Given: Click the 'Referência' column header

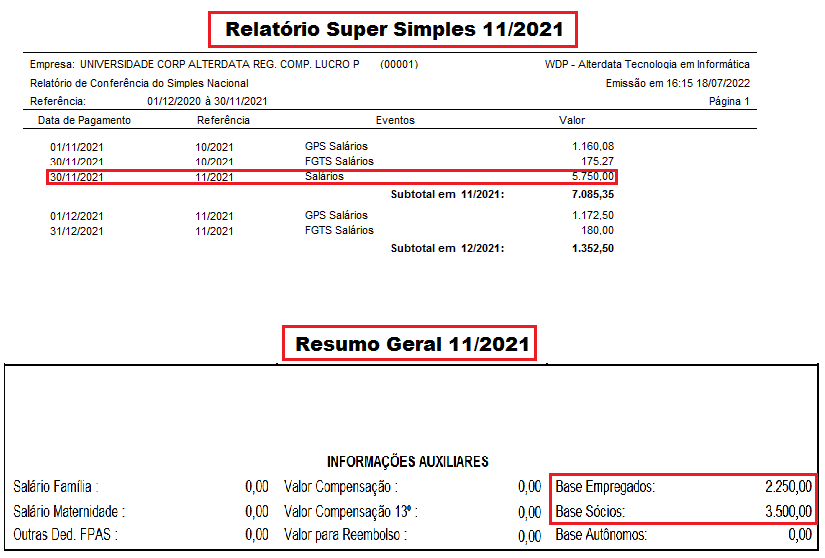Looking at the screenshot, I should (223, 120).
